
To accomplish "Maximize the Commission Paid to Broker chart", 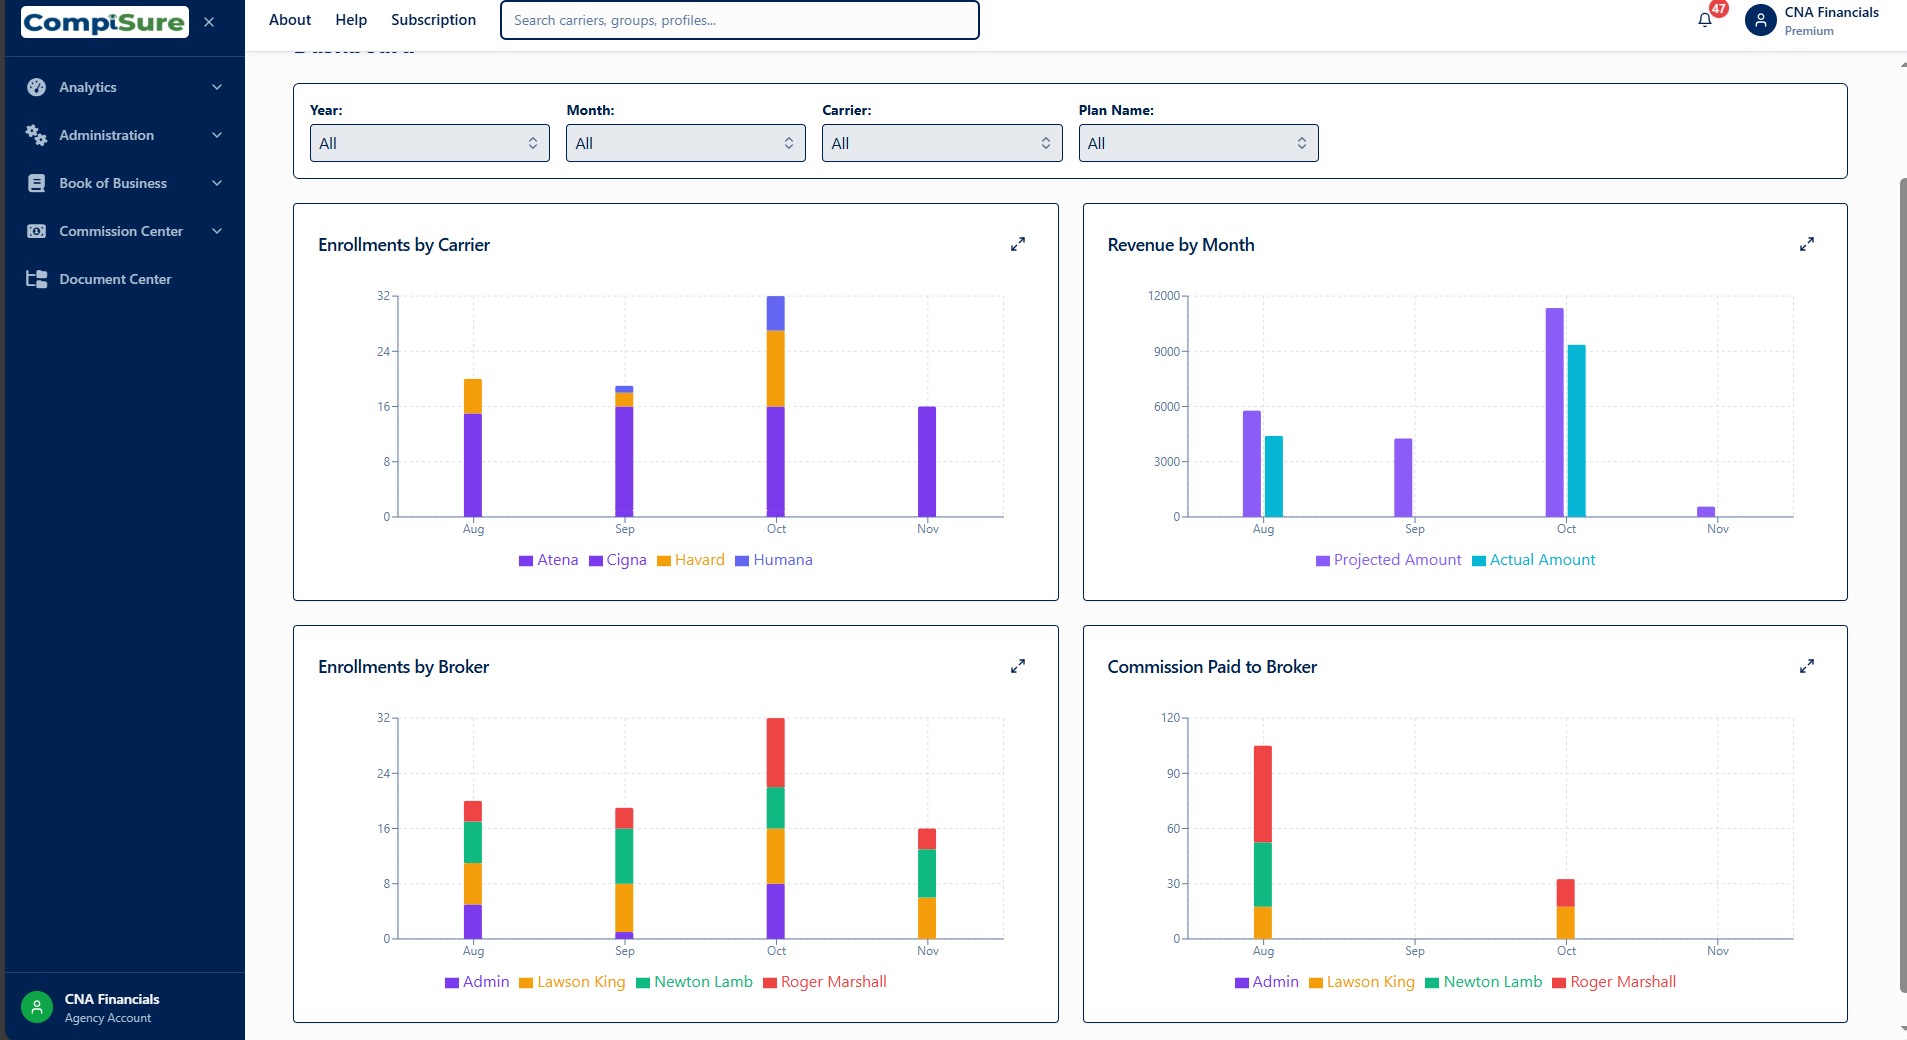I will tap(1806, 666).
